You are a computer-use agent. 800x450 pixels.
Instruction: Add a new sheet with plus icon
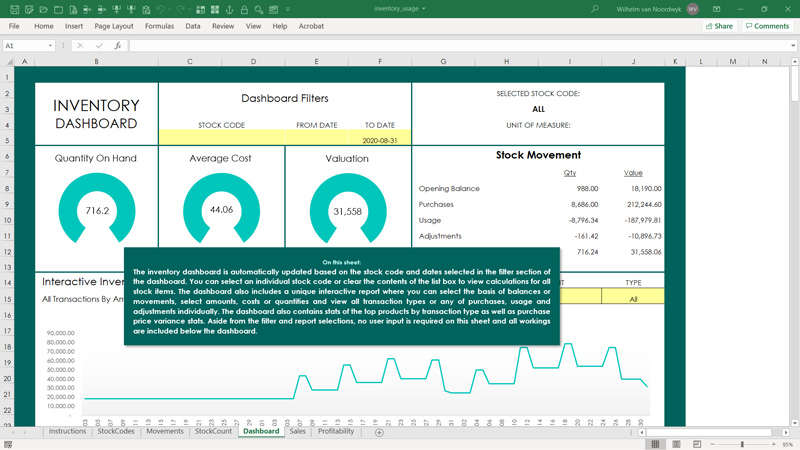tap(379, 432)
